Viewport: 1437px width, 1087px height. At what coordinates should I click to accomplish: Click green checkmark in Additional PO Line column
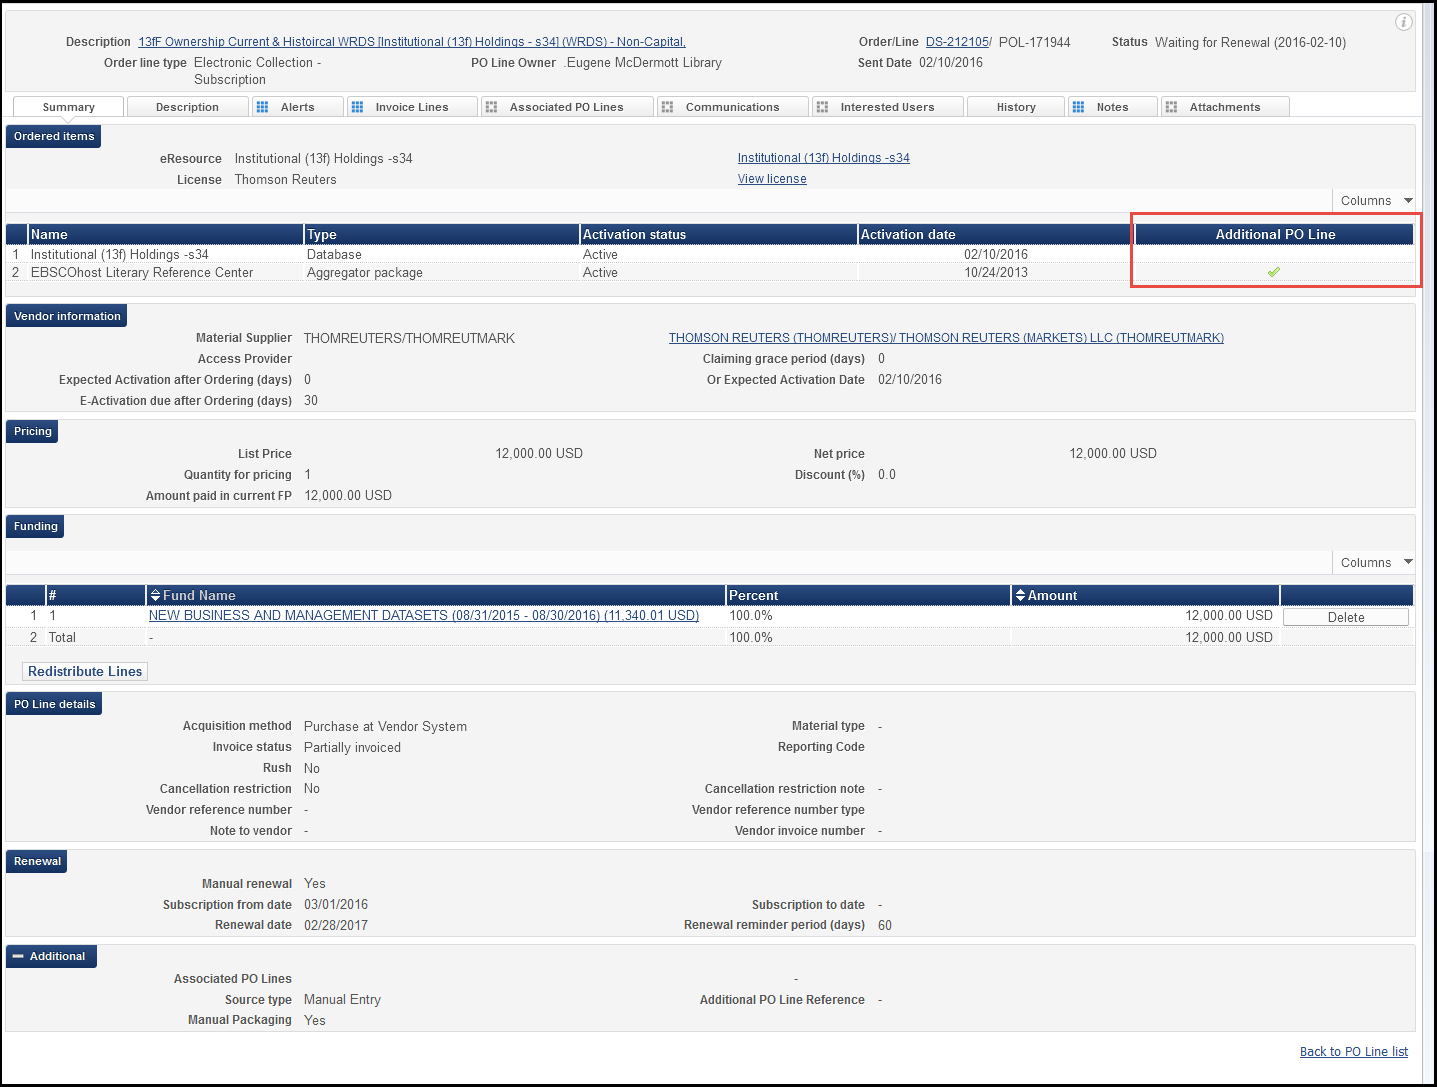click(x=1274, y=272)
